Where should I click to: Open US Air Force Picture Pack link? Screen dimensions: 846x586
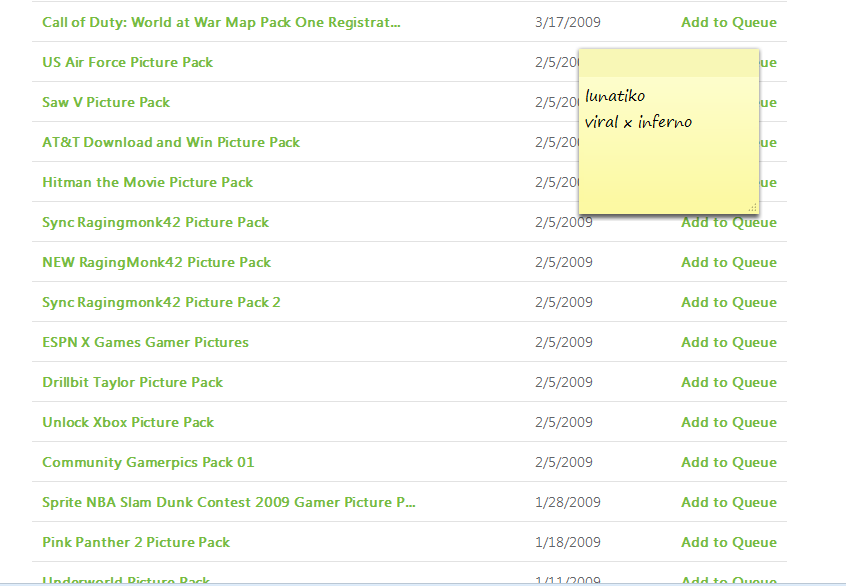[127, 63]
